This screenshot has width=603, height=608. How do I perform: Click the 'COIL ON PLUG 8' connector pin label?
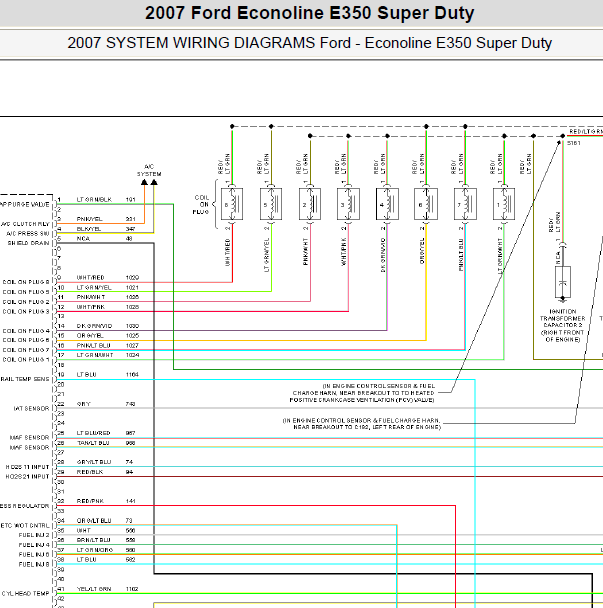(26, 282)
